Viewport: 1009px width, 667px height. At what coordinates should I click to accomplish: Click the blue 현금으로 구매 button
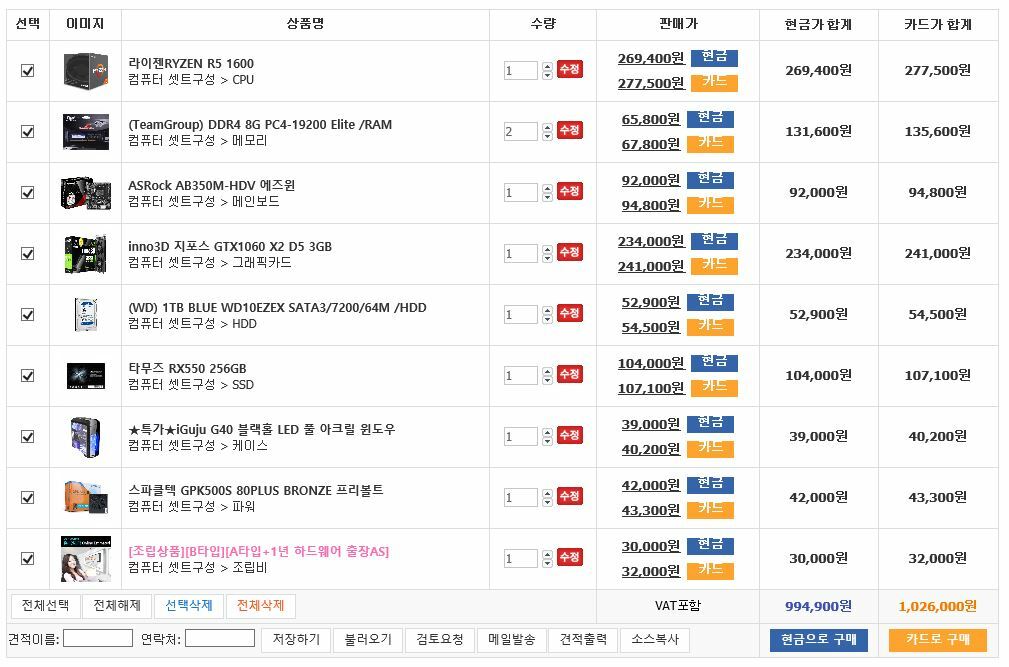[x=818, y=640]
